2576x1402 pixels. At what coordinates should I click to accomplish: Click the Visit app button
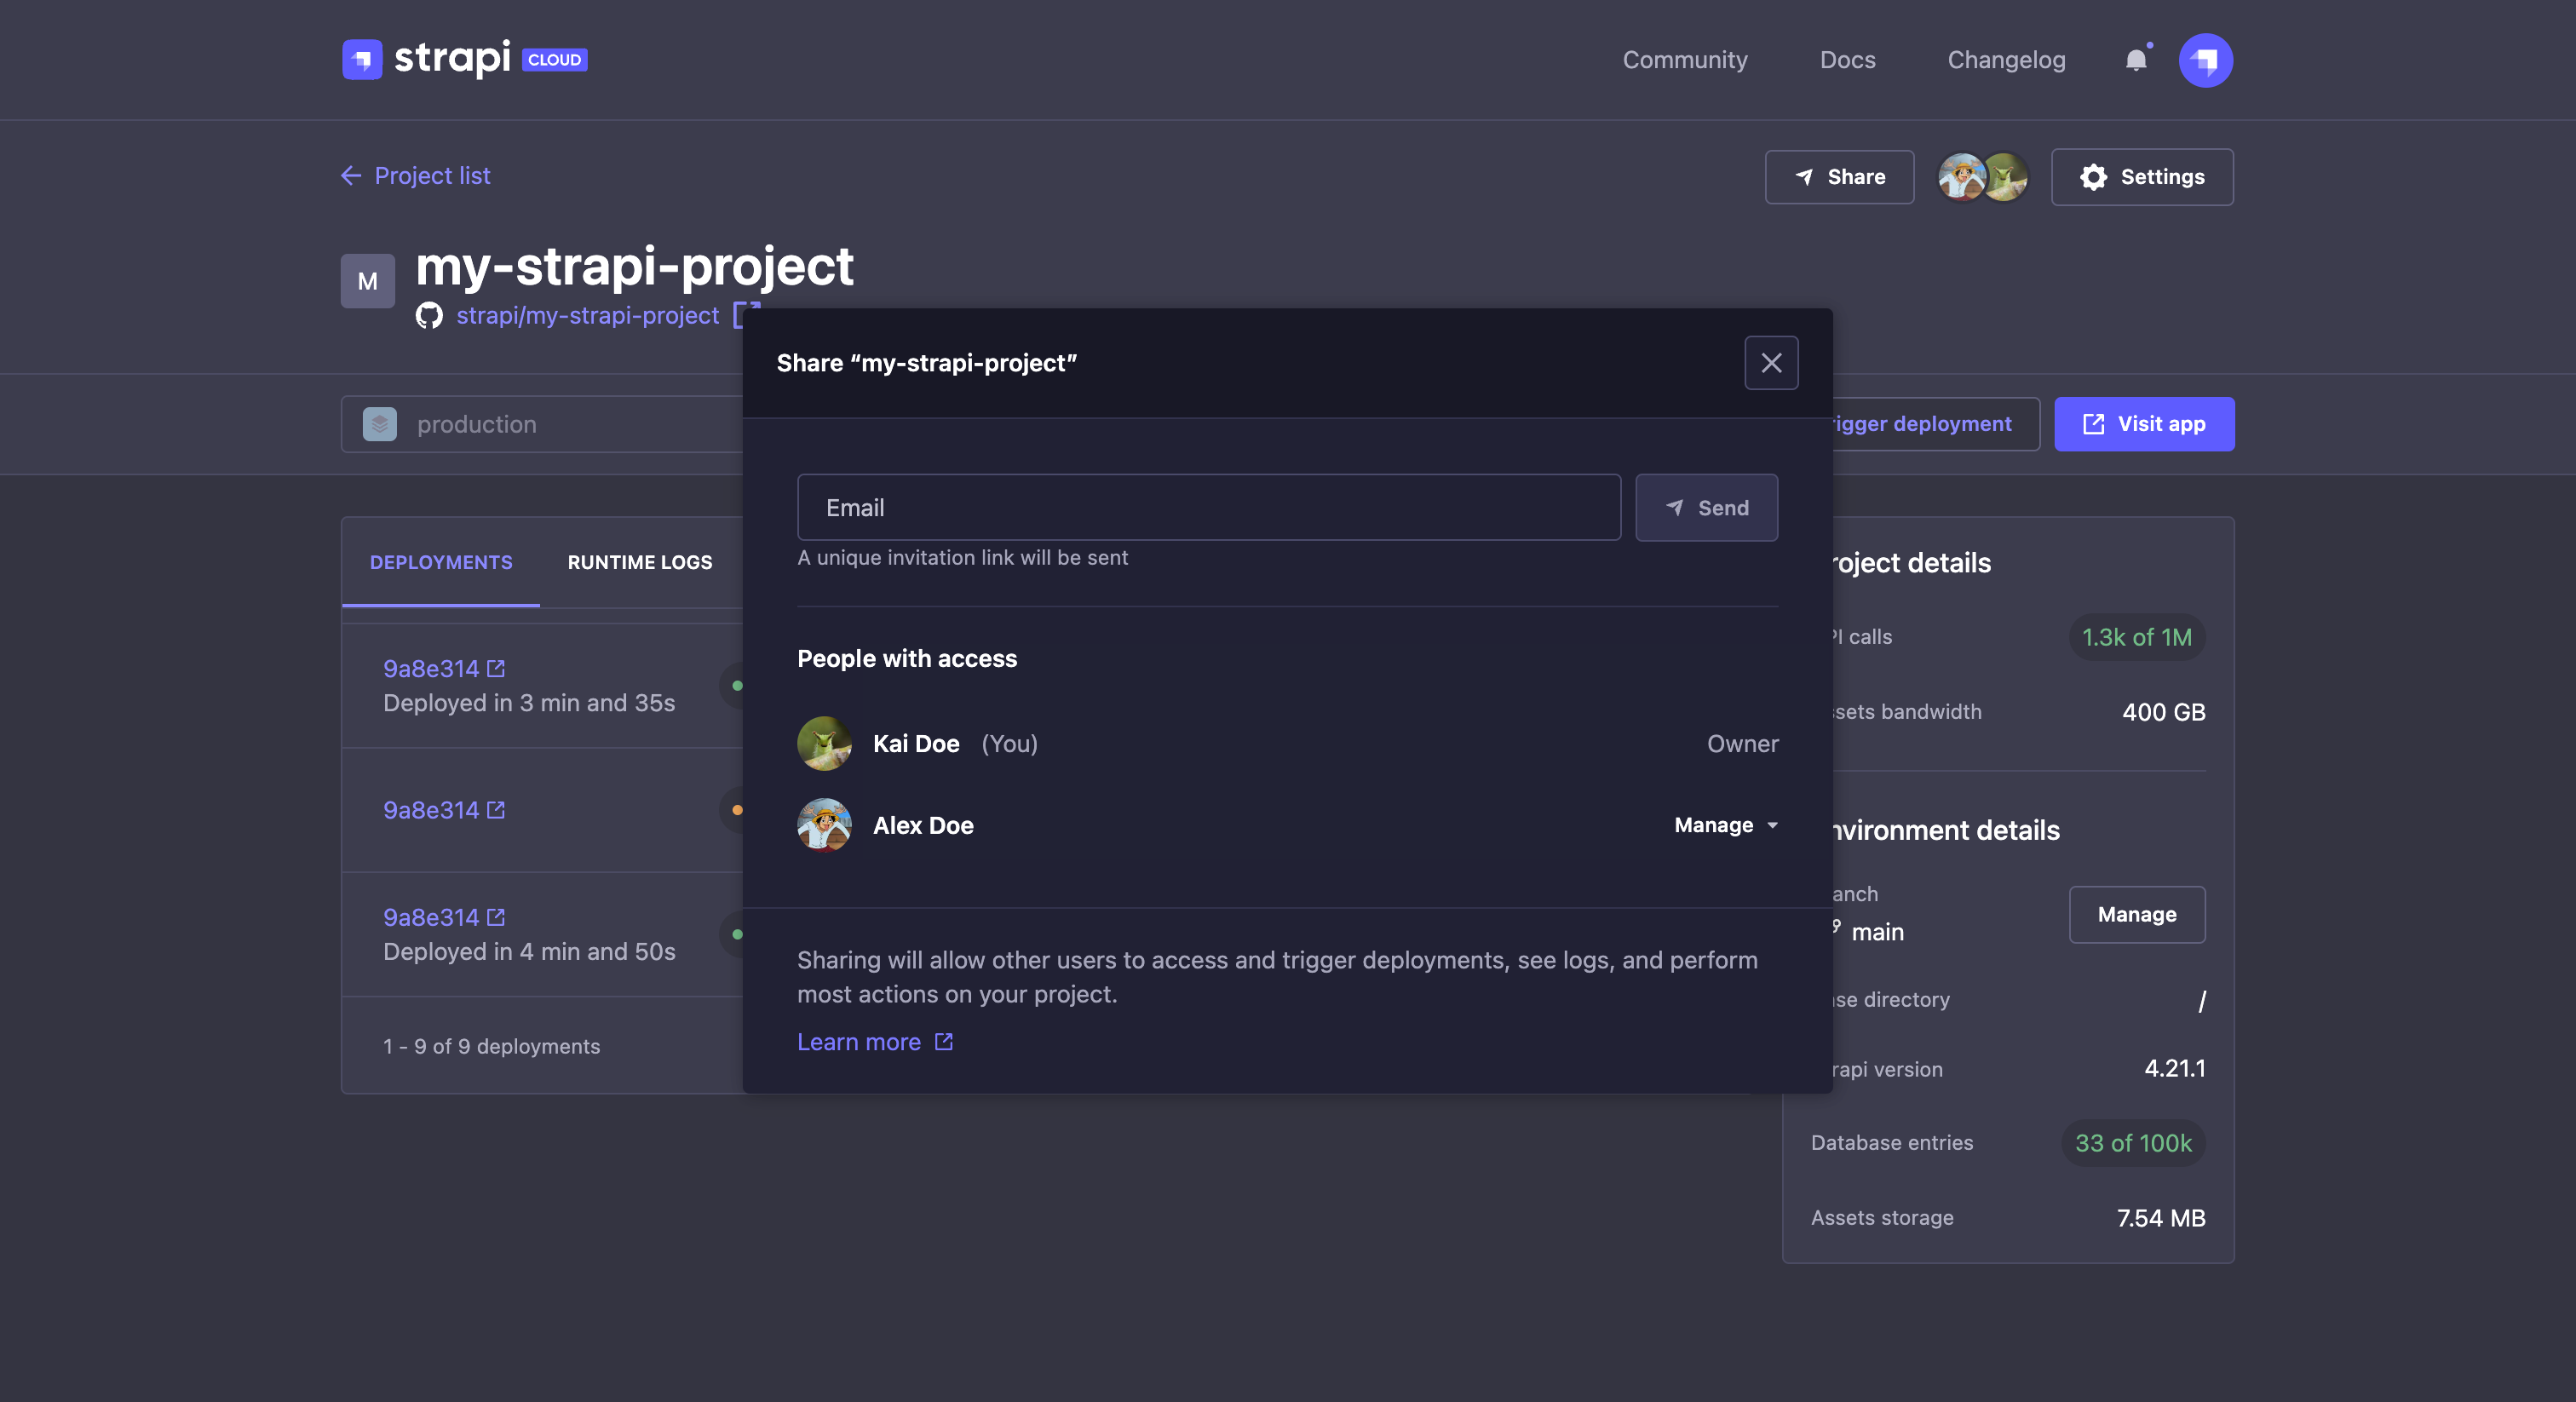2143,424
